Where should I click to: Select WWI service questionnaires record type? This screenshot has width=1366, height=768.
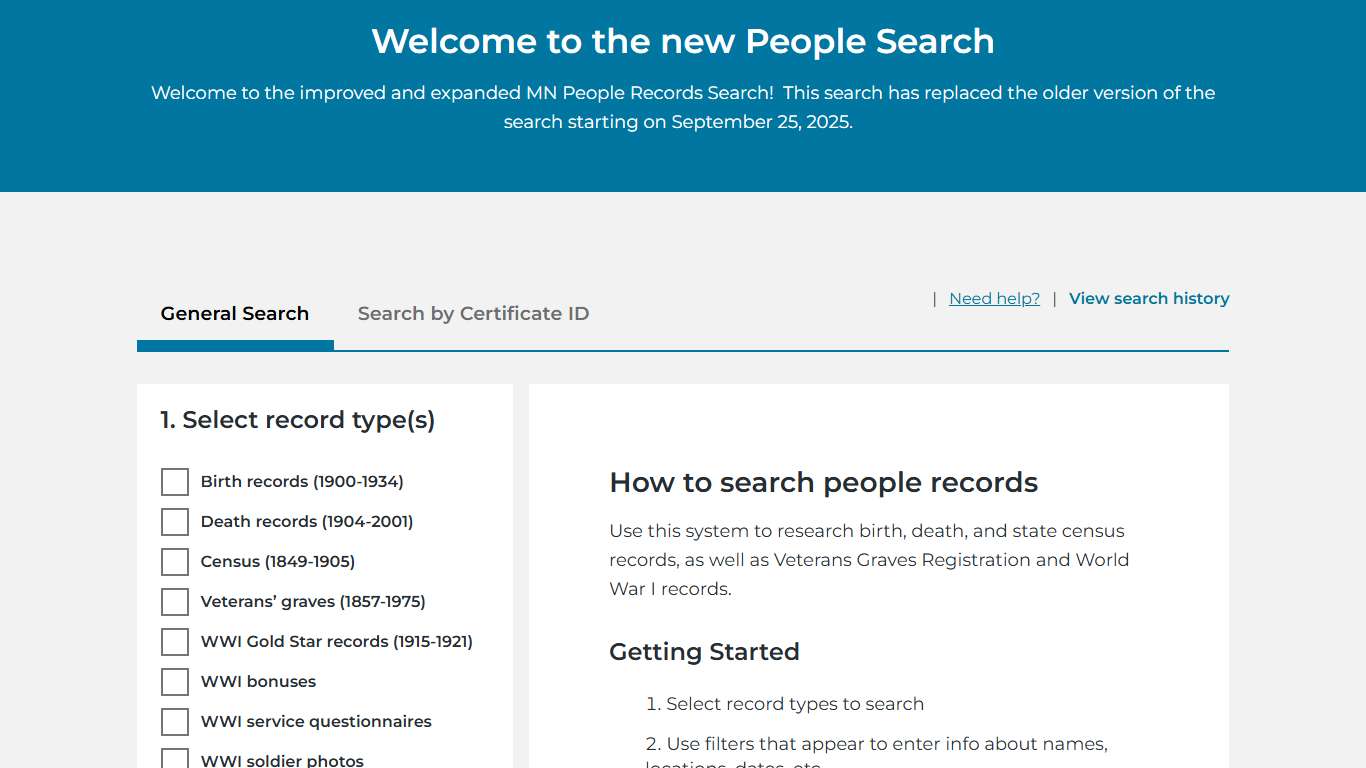(175, 721)
